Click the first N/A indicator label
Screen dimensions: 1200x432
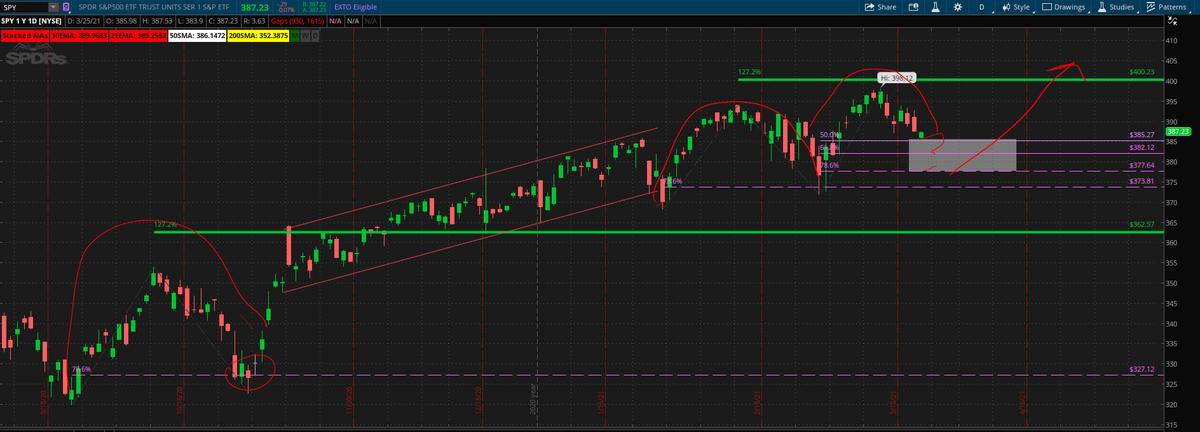[335, 21]
